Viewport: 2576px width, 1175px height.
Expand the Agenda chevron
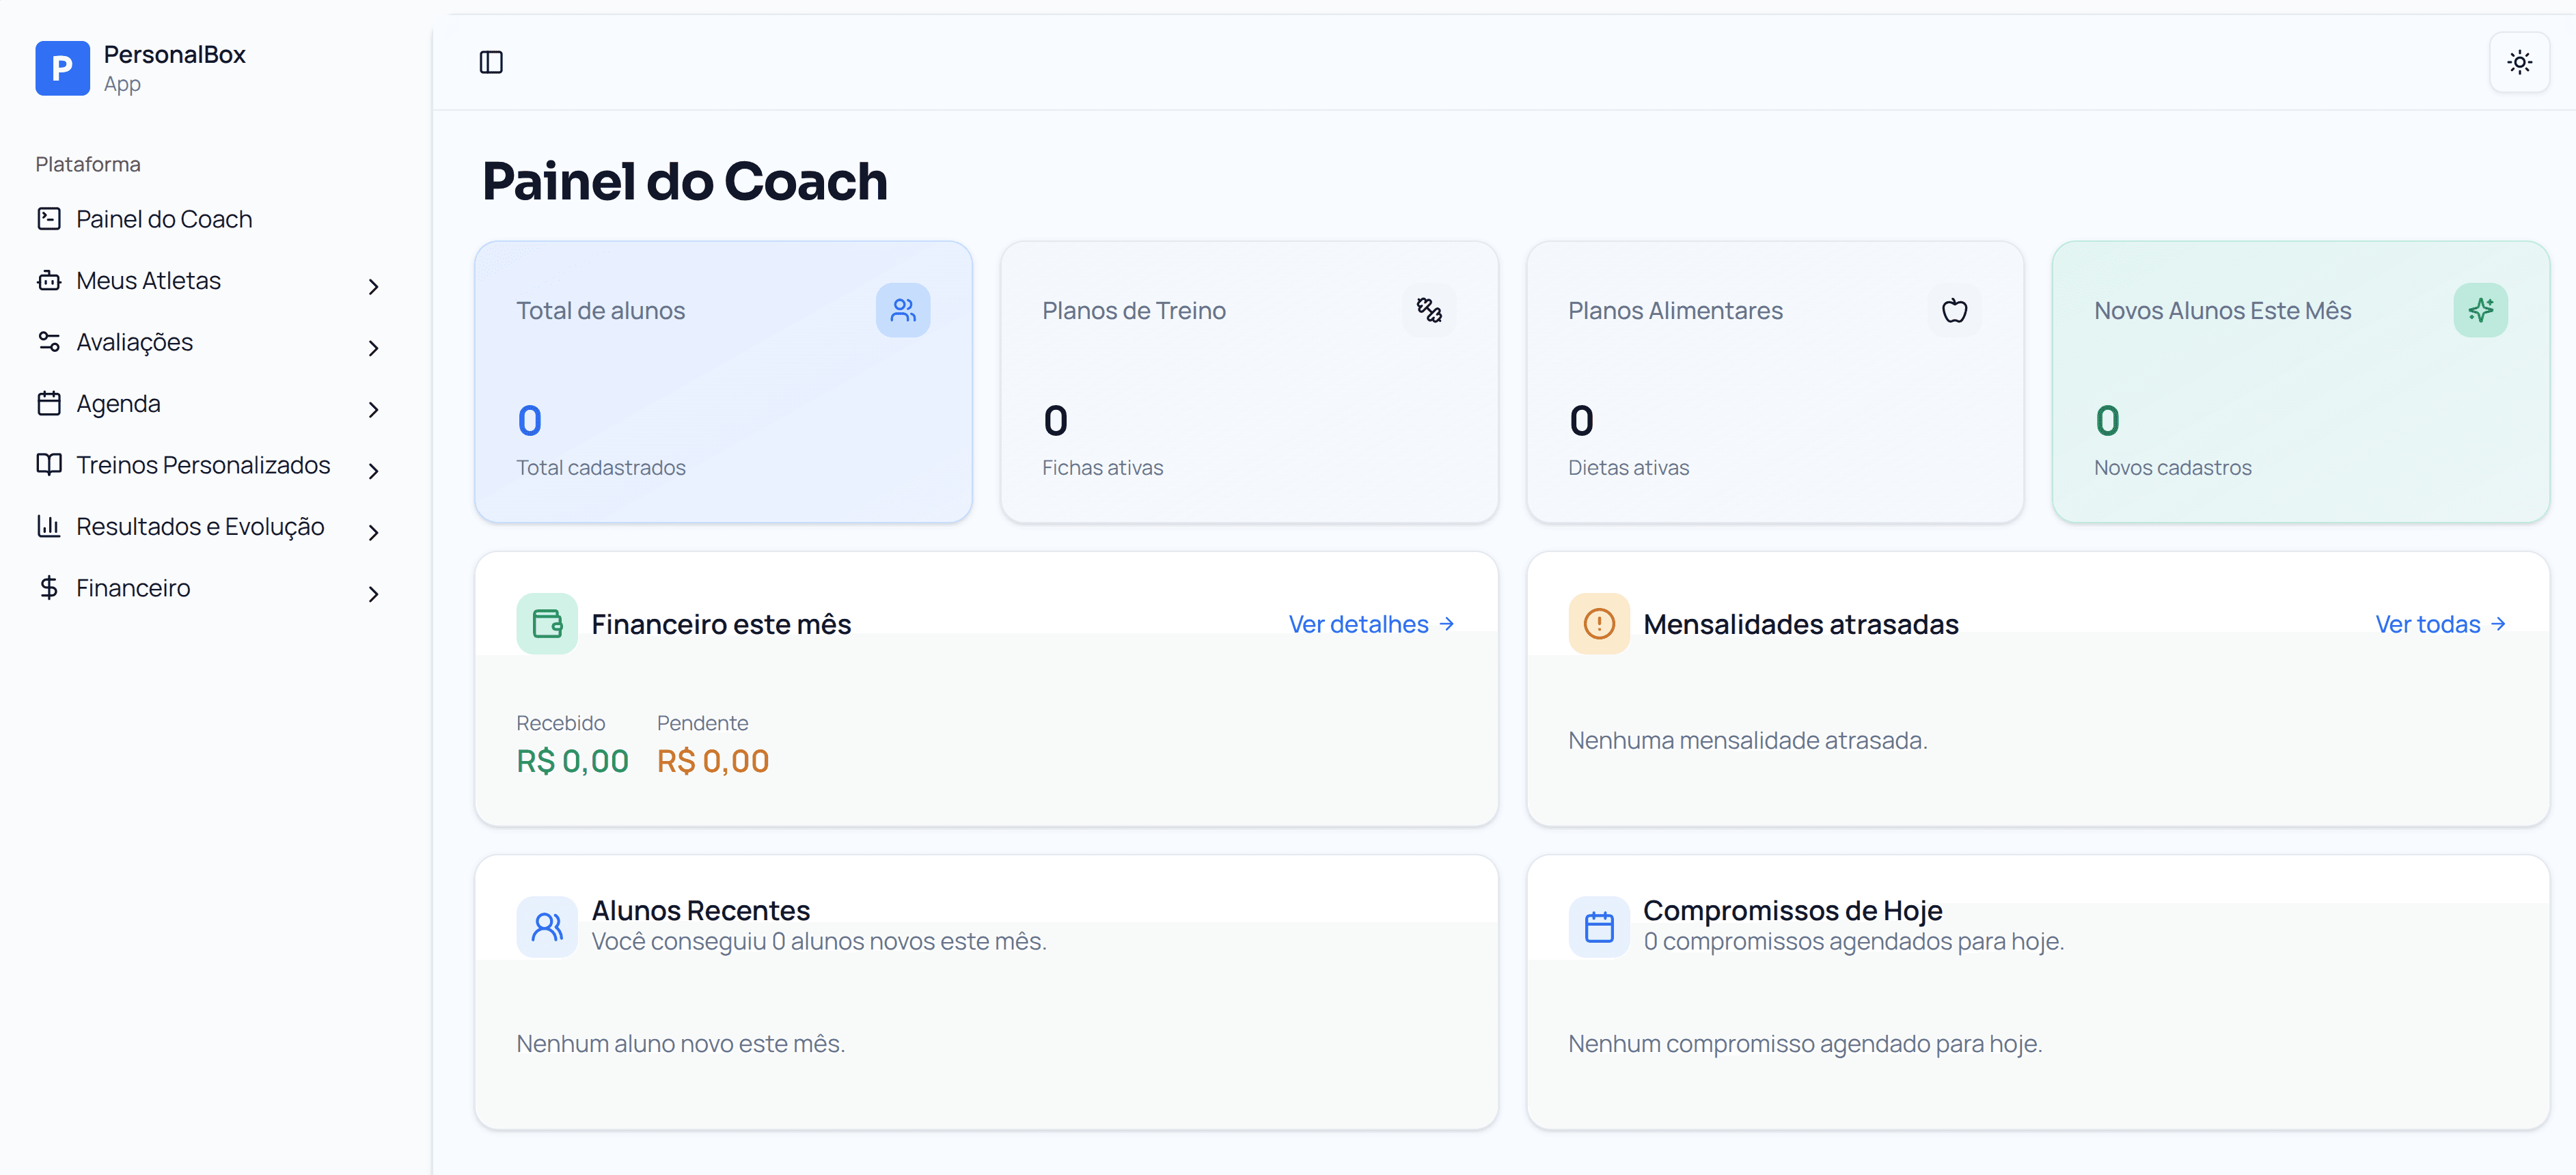pyautogui.click(x=373, y=410)
